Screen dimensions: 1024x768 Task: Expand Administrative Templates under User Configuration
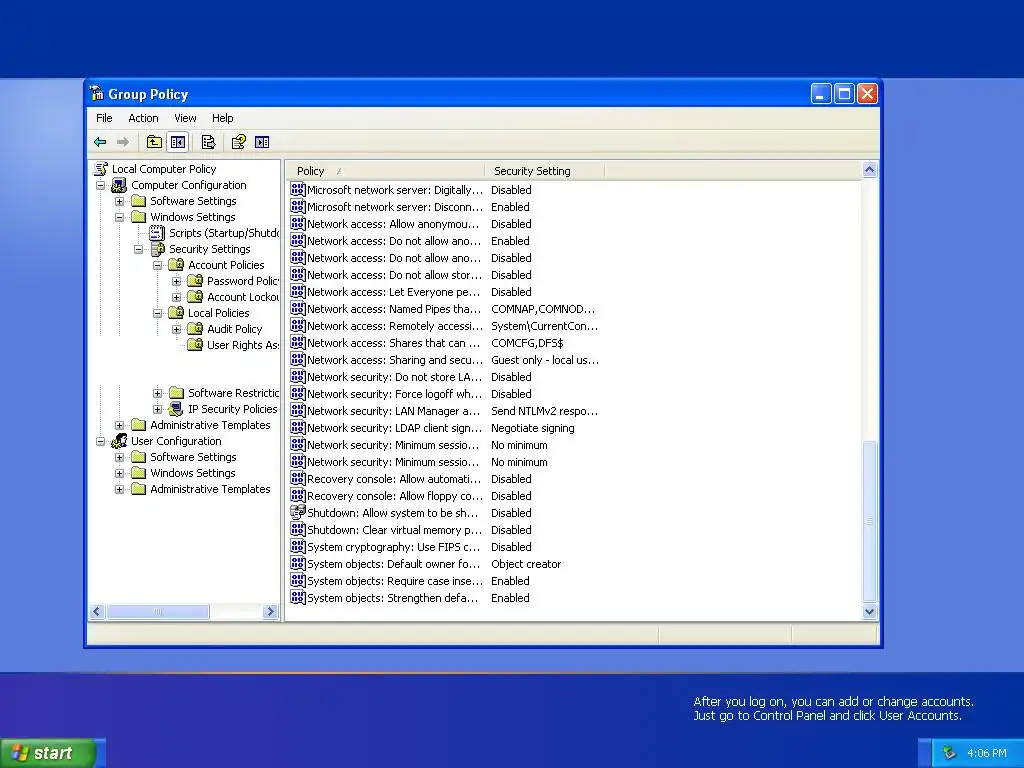coord(120,489)
